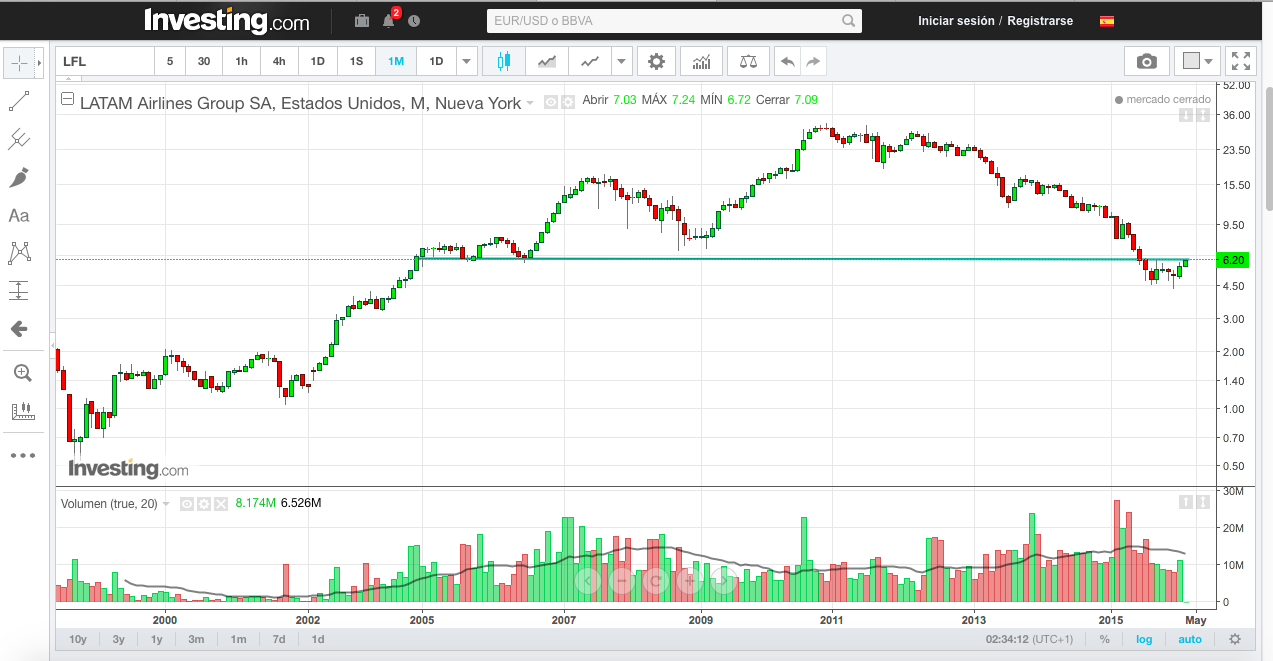The width and height of the screenshot is (1273, 661).
Task: Set date range to 3y
Action: (x=119, y=639)
